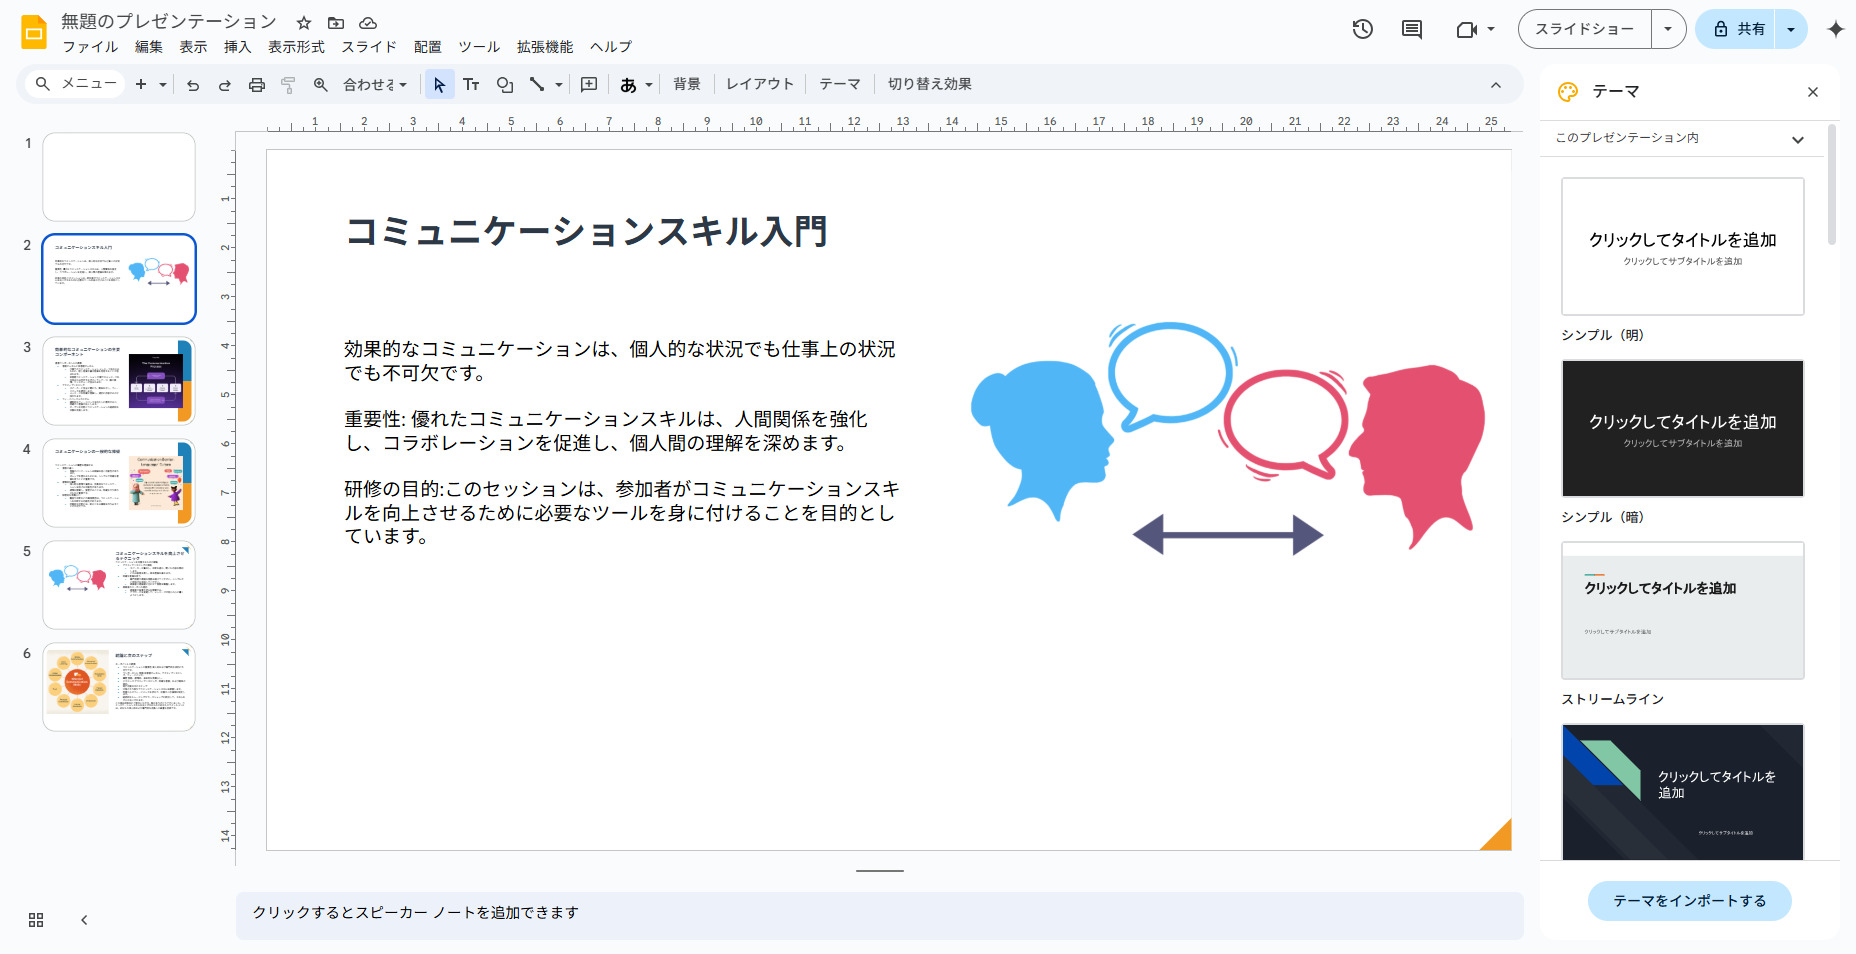Screen dimensions: 1856x954
Task: Open the 挿入 menu
Action: point(236,46)
